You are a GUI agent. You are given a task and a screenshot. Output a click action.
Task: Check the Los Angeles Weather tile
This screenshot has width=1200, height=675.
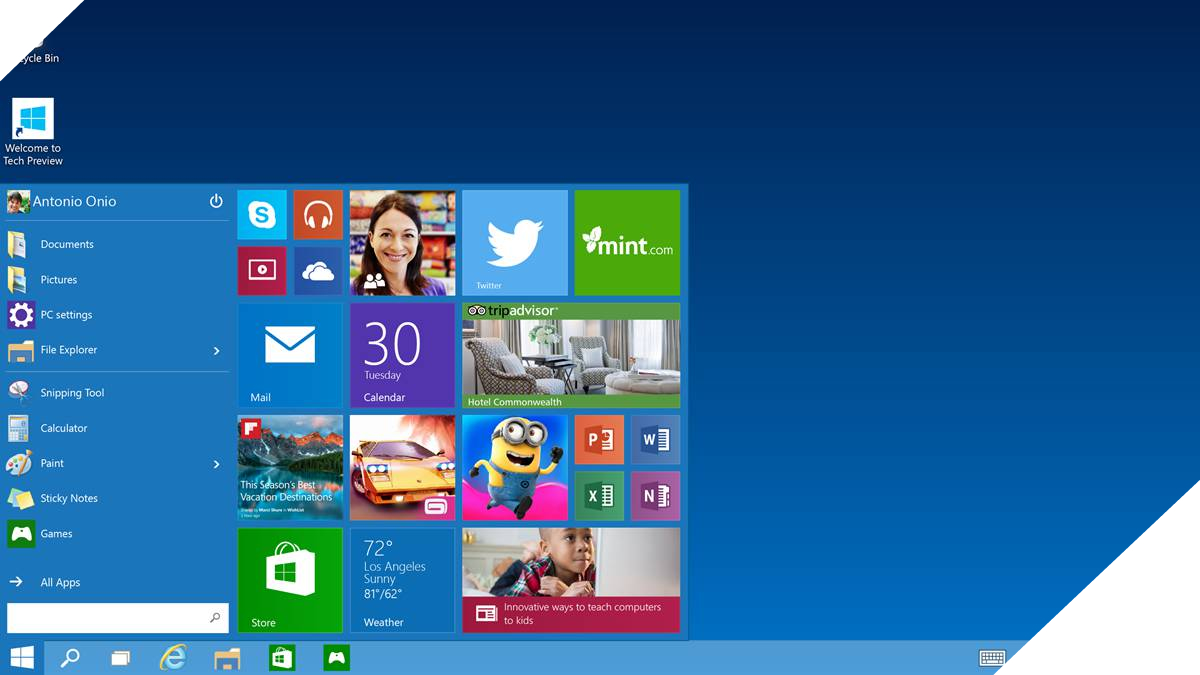pos(401,580)
